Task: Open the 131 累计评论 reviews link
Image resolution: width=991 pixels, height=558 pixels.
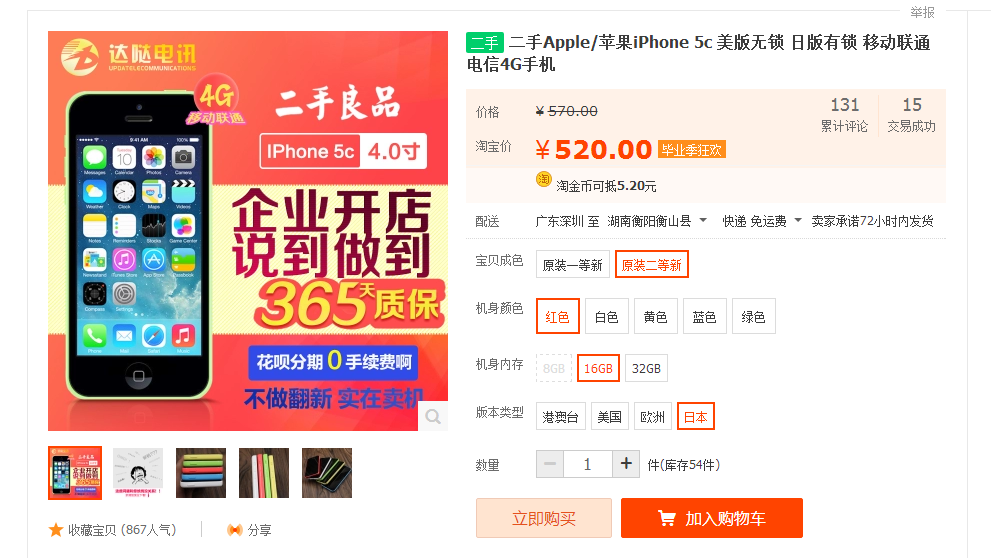Action: (844, 114)
